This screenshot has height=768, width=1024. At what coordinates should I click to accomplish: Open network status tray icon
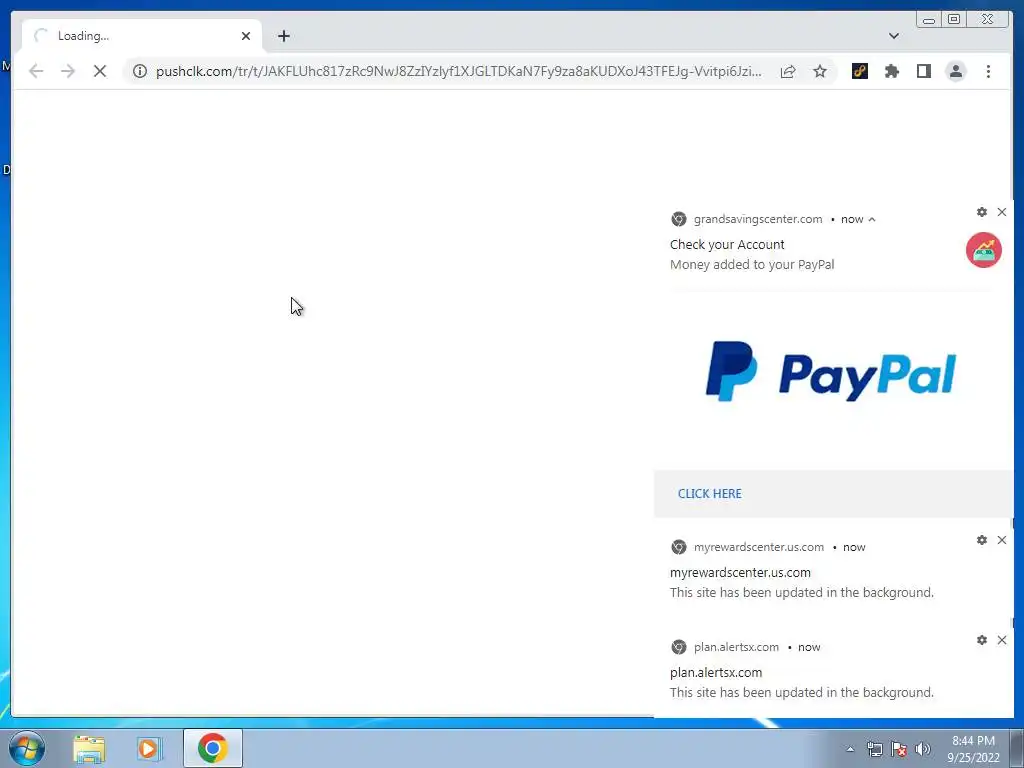coord(874,749)
